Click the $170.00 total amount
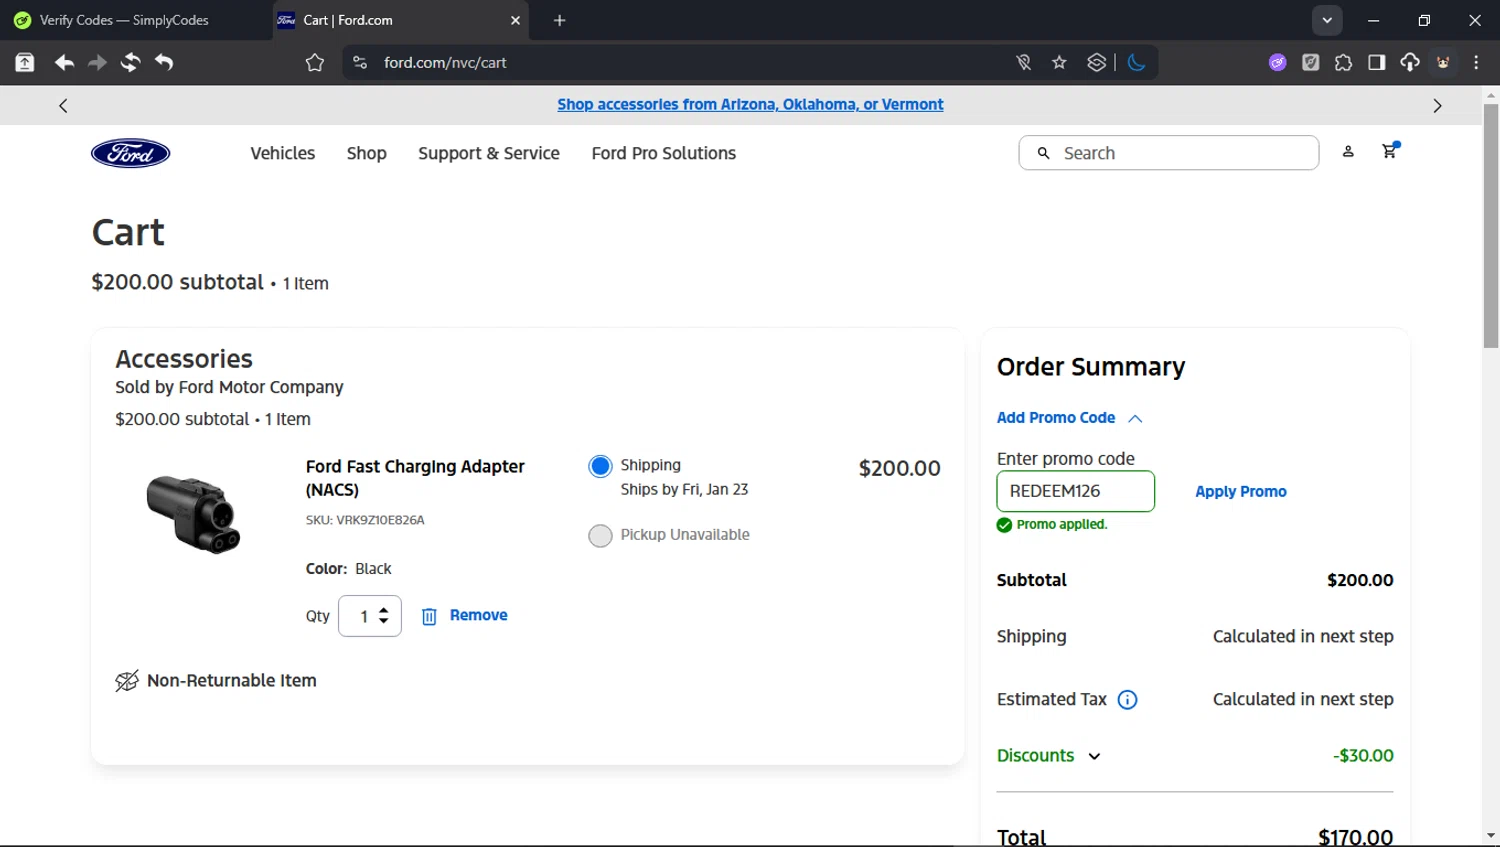 pos(1355,837)
